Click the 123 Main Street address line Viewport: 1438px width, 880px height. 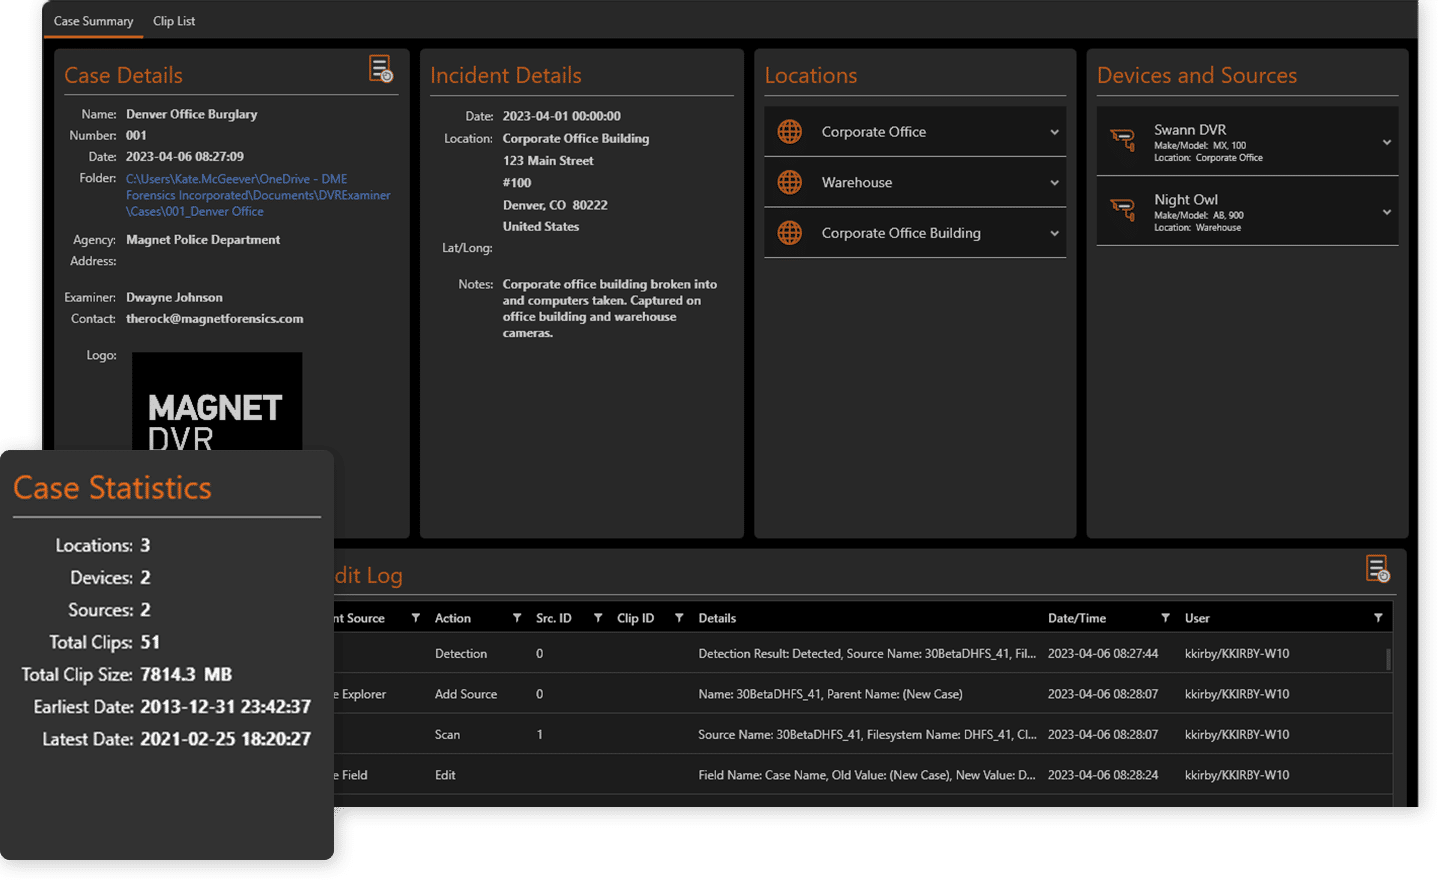tap(548, 160)
